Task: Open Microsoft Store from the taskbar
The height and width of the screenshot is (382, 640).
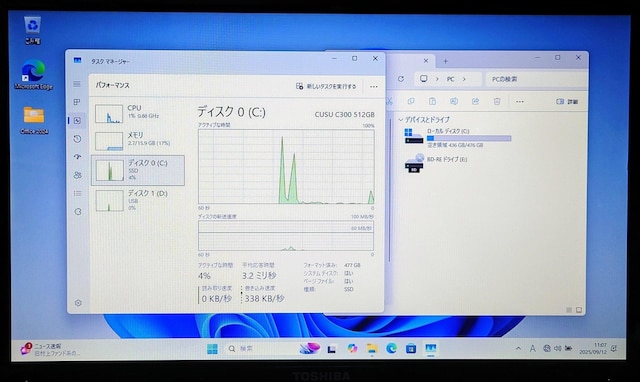Action: (x=411, y=349)
